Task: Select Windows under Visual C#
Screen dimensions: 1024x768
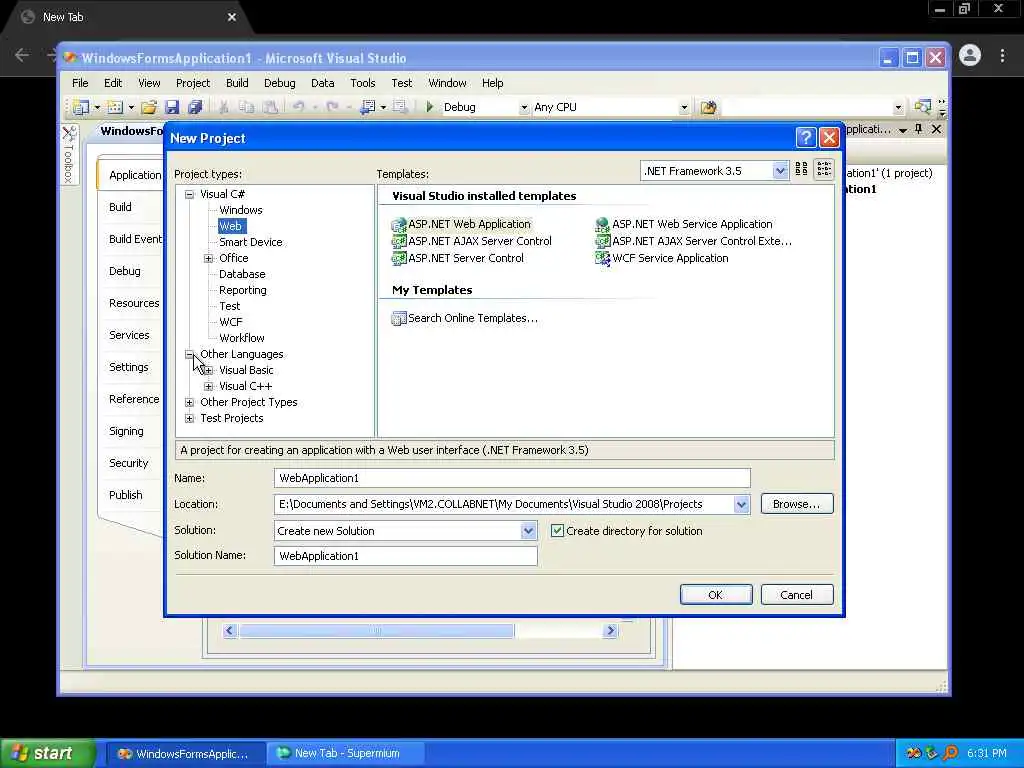Action: (x=241, y=210)
